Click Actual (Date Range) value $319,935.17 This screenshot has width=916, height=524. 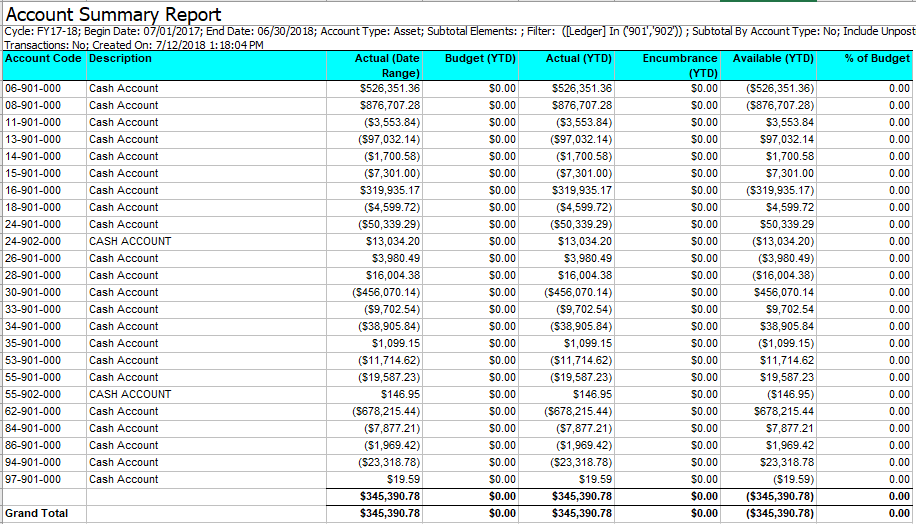390,190
